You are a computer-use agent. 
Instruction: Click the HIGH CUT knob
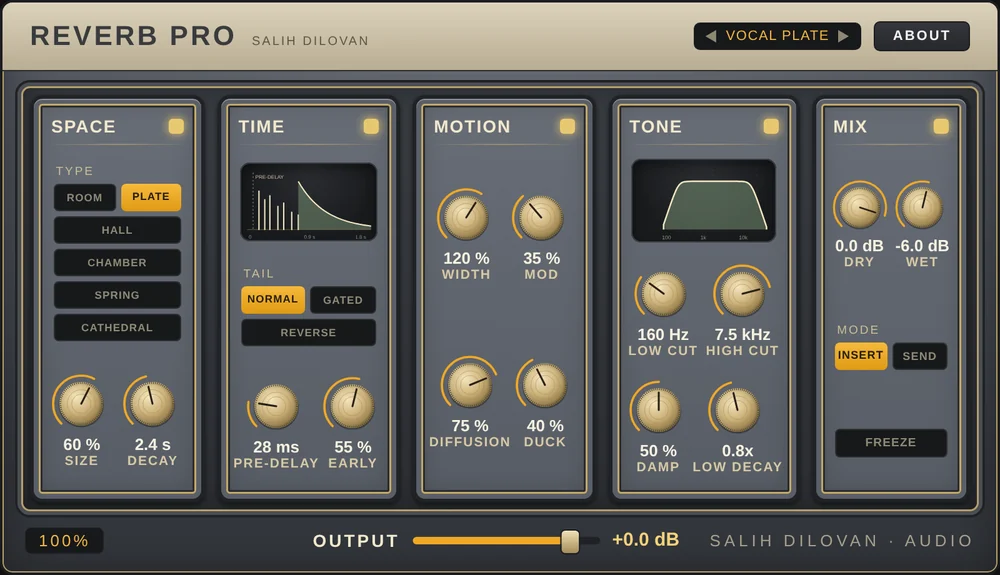[742, 294]
